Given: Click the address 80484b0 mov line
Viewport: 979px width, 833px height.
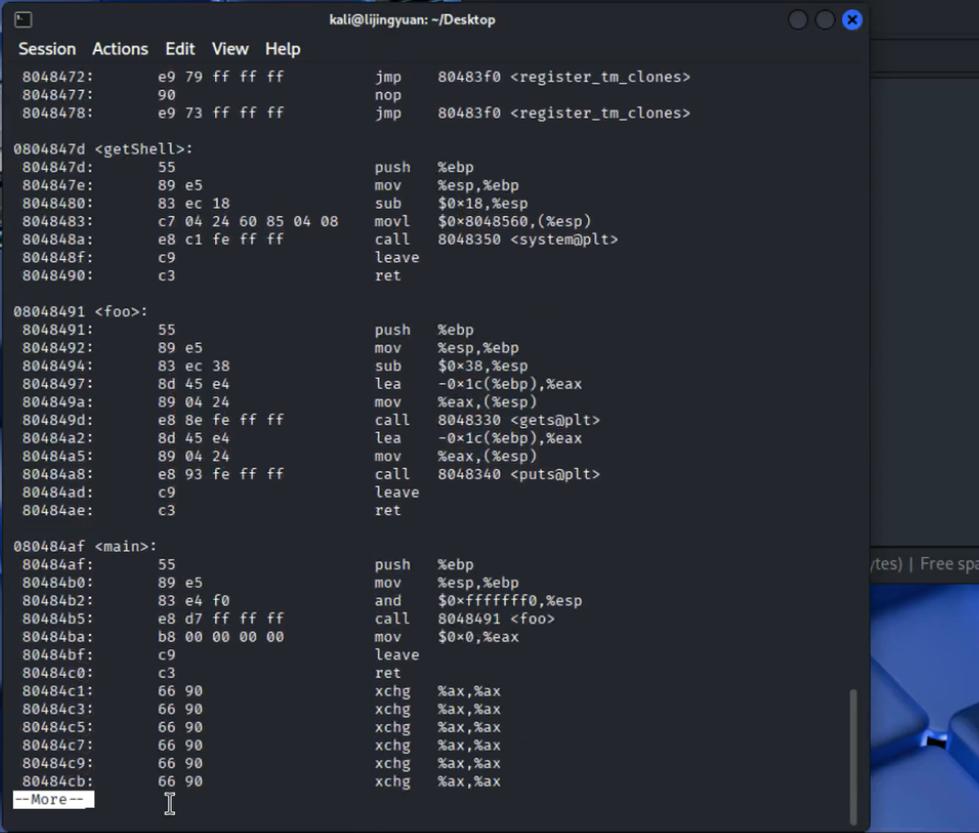Looking at the screenshot, I should pos(270,582).
